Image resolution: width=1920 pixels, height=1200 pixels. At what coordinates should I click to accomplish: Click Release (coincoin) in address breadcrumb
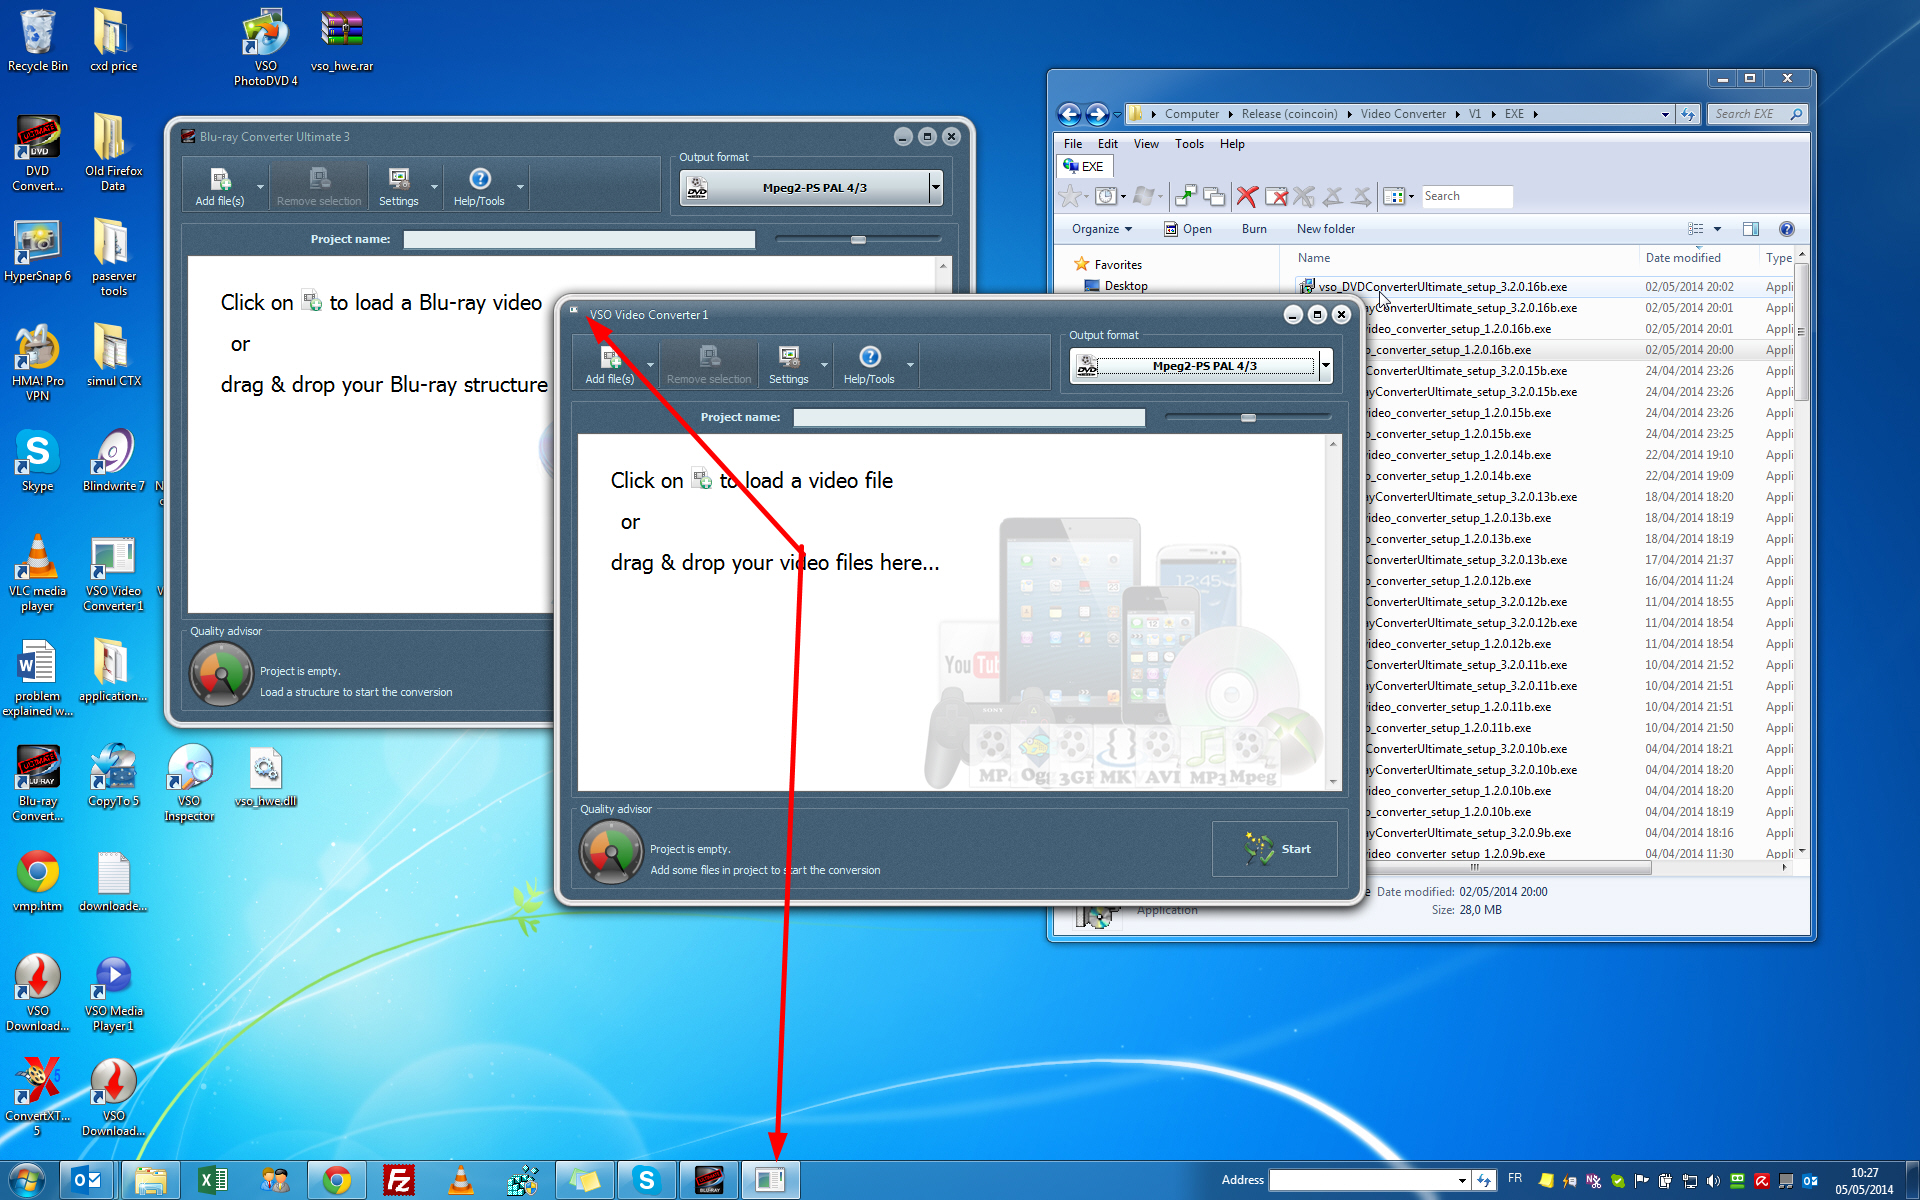tap(1289, 114)
